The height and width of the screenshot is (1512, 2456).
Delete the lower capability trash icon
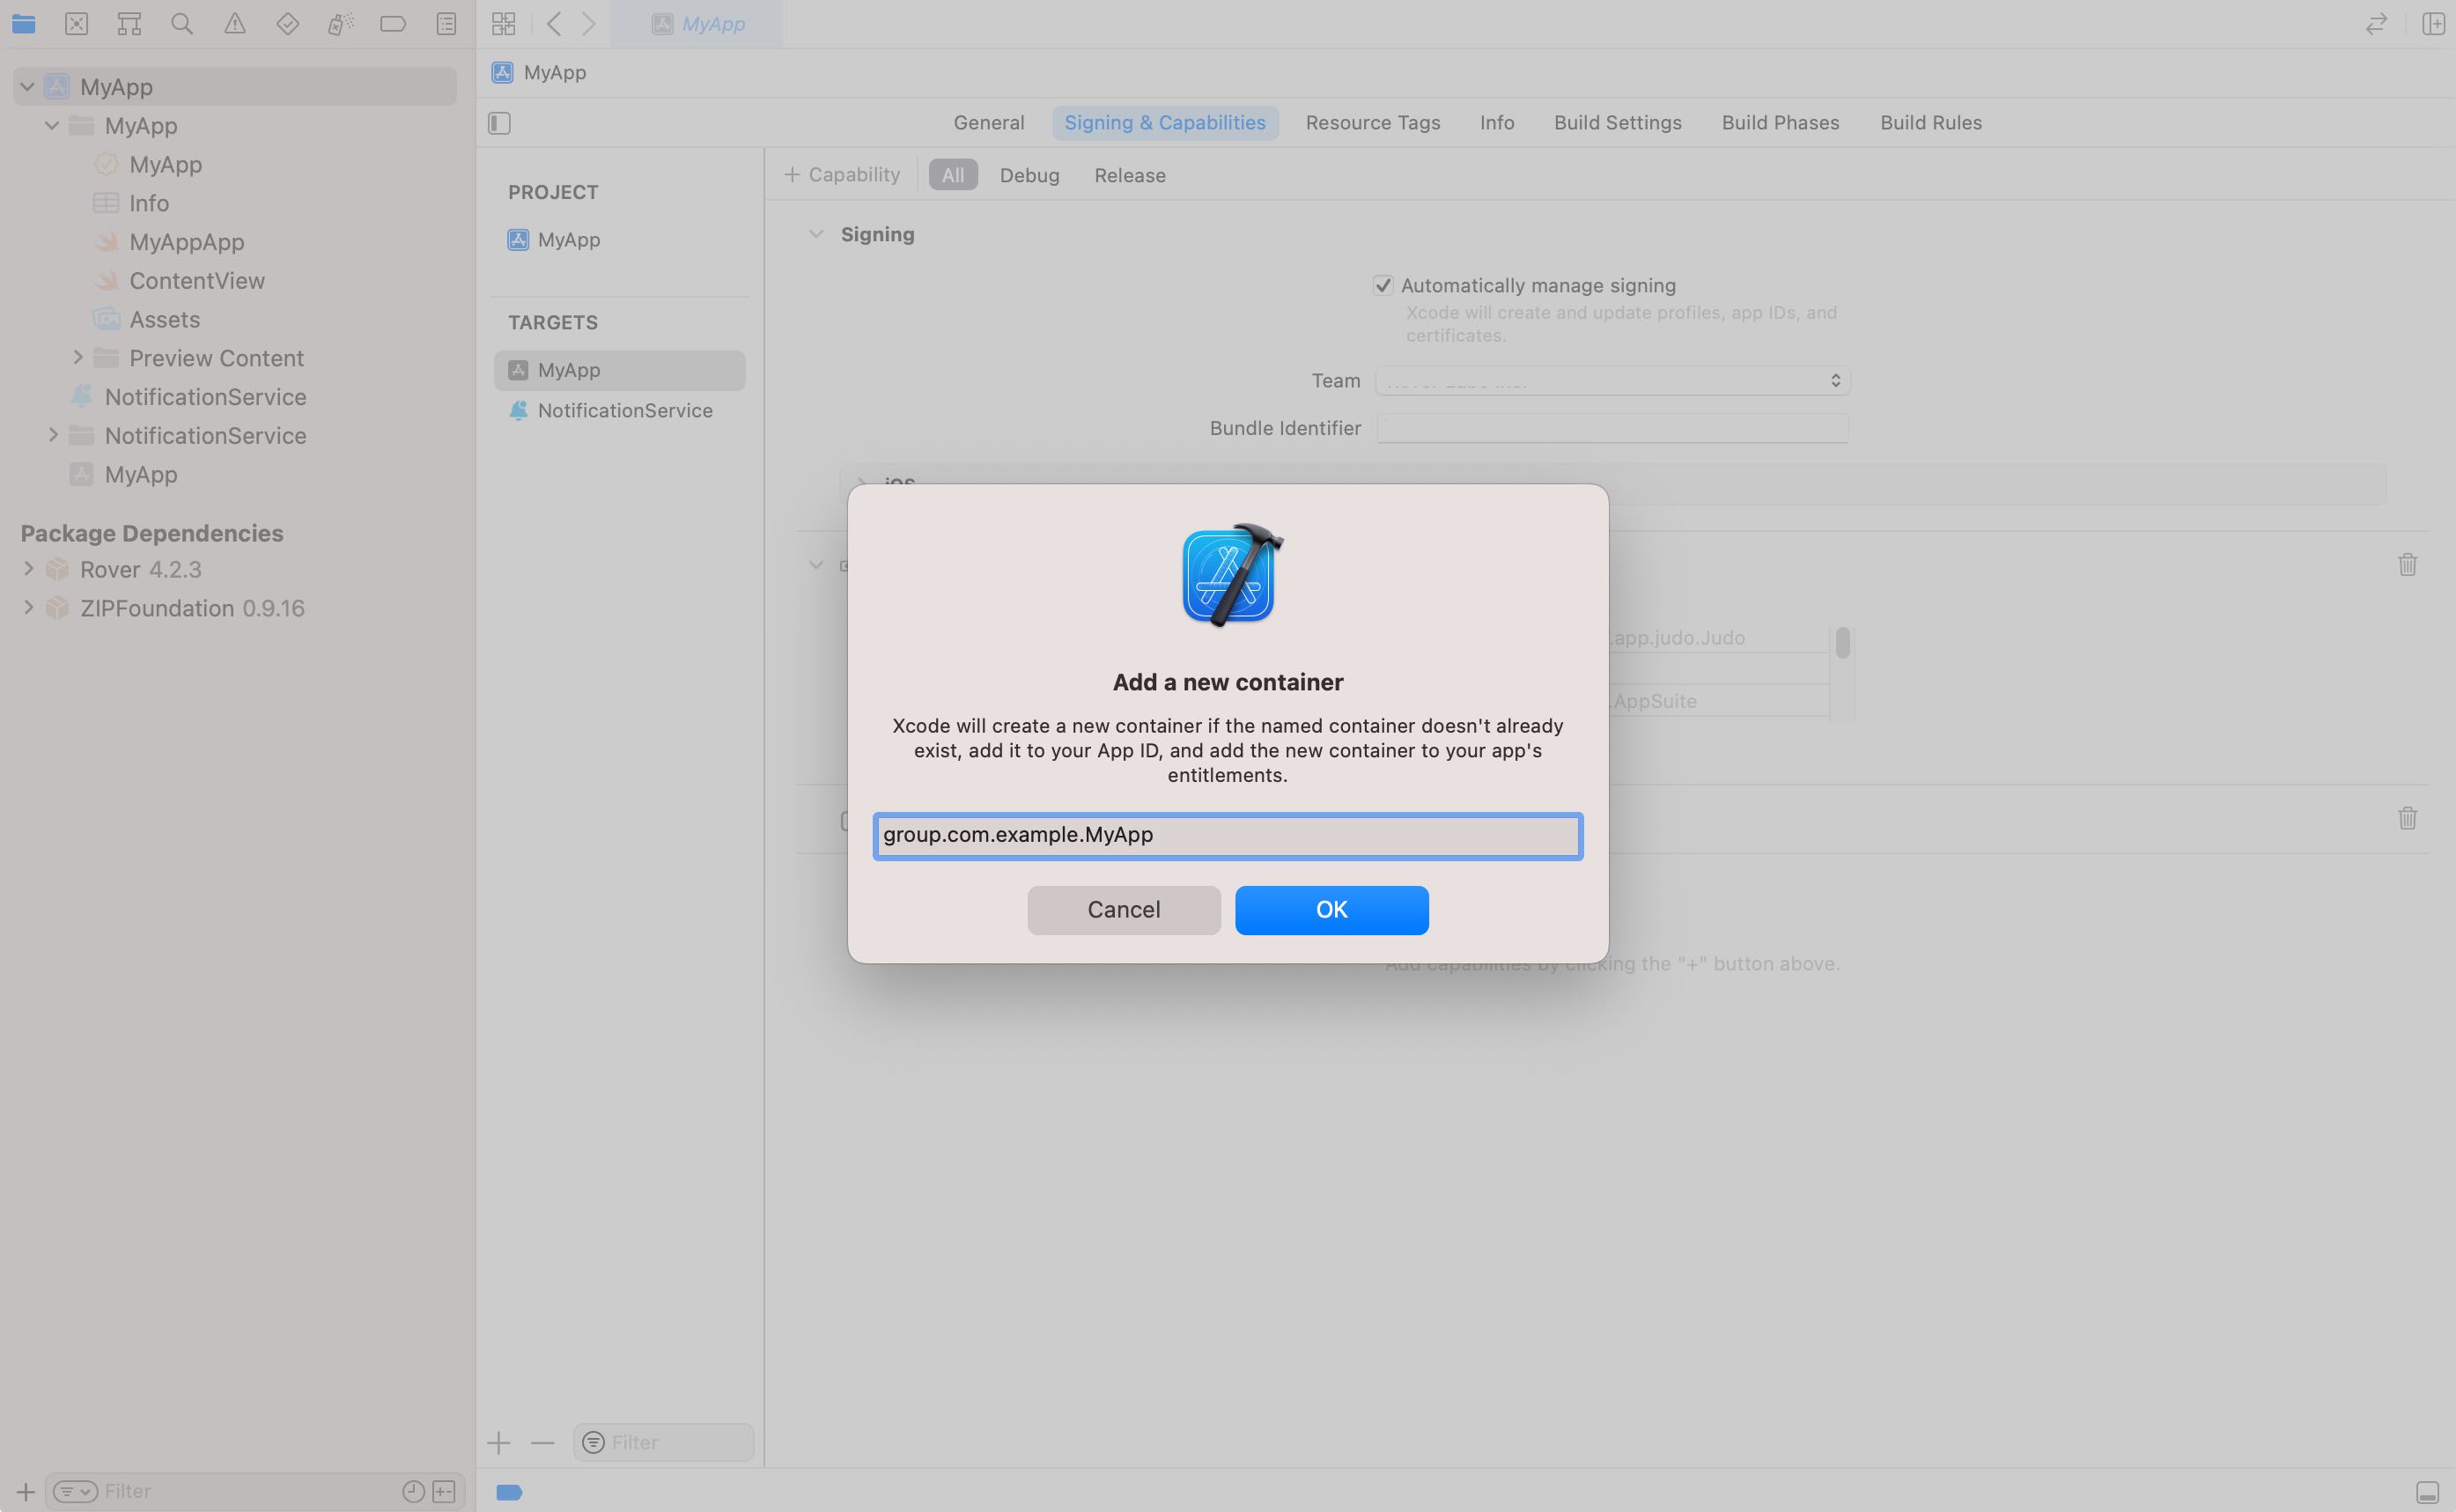coord(2407,818)
